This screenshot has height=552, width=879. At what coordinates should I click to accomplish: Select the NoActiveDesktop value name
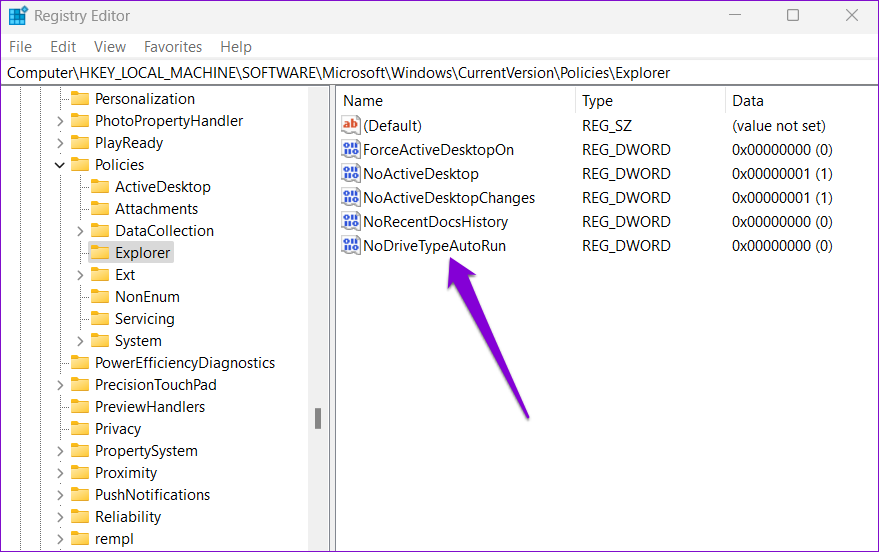click(x=421, y=174)
